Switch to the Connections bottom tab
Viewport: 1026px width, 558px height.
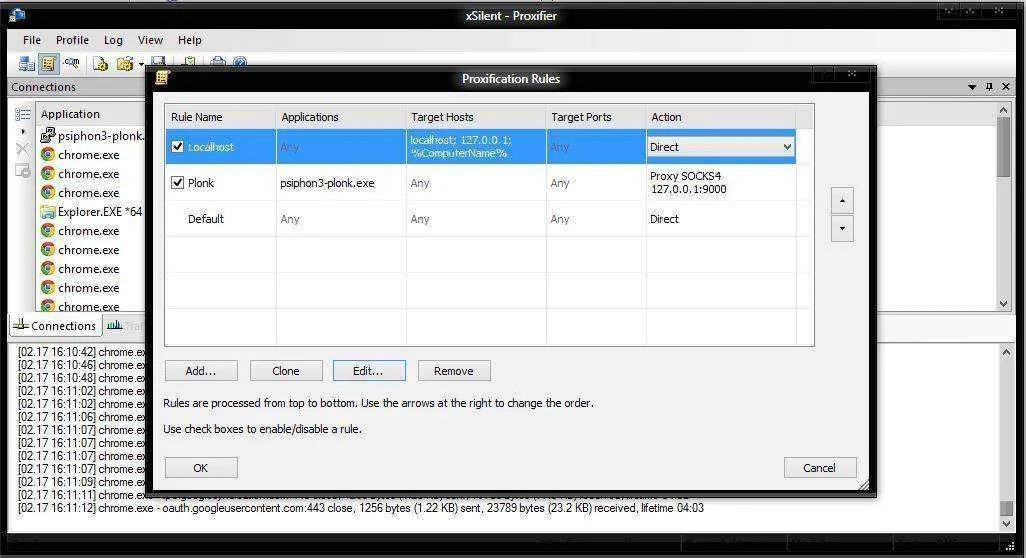tap(55, 325)
